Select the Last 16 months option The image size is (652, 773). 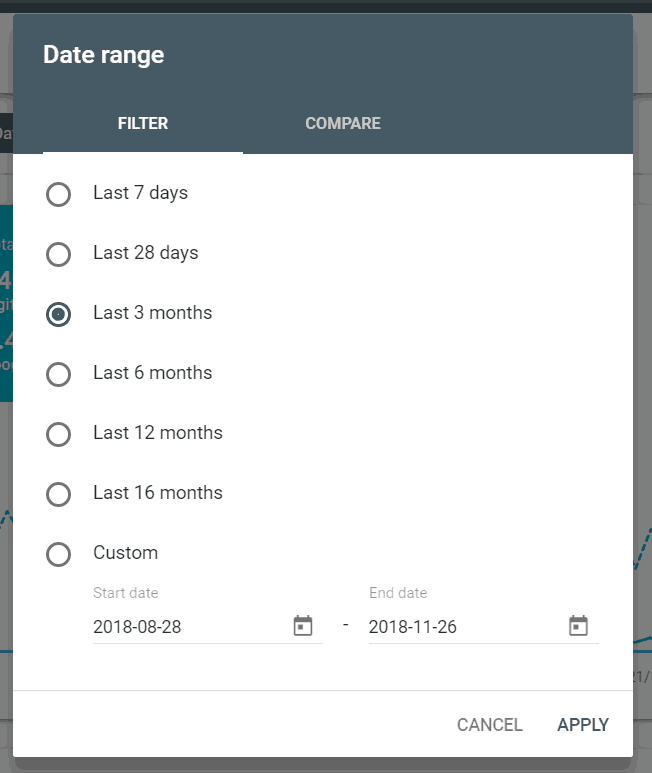[x=59, y=494]
